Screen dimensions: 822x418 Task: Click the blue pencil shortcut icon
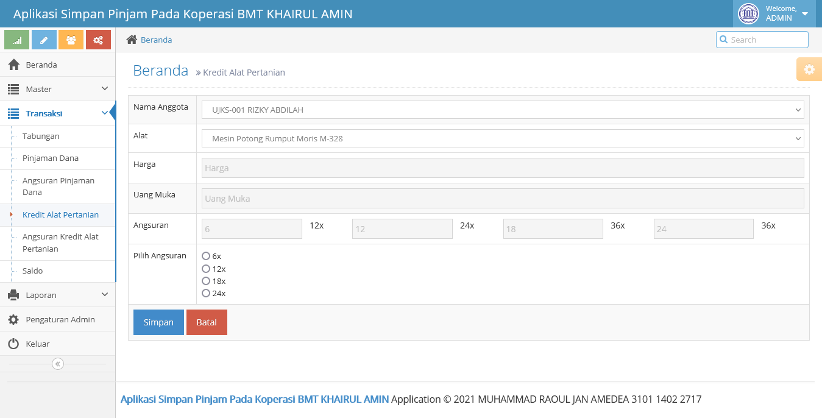[x=44, y=40]
